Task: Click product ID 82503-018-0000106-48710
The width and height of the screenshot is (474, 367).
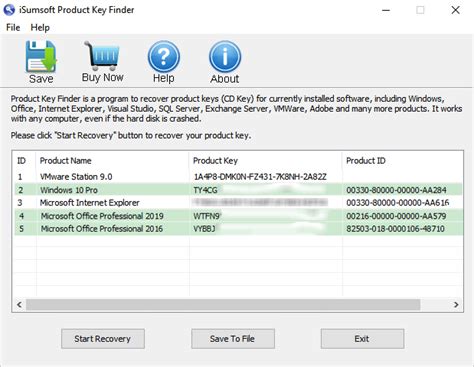Action: pos(395,229)
